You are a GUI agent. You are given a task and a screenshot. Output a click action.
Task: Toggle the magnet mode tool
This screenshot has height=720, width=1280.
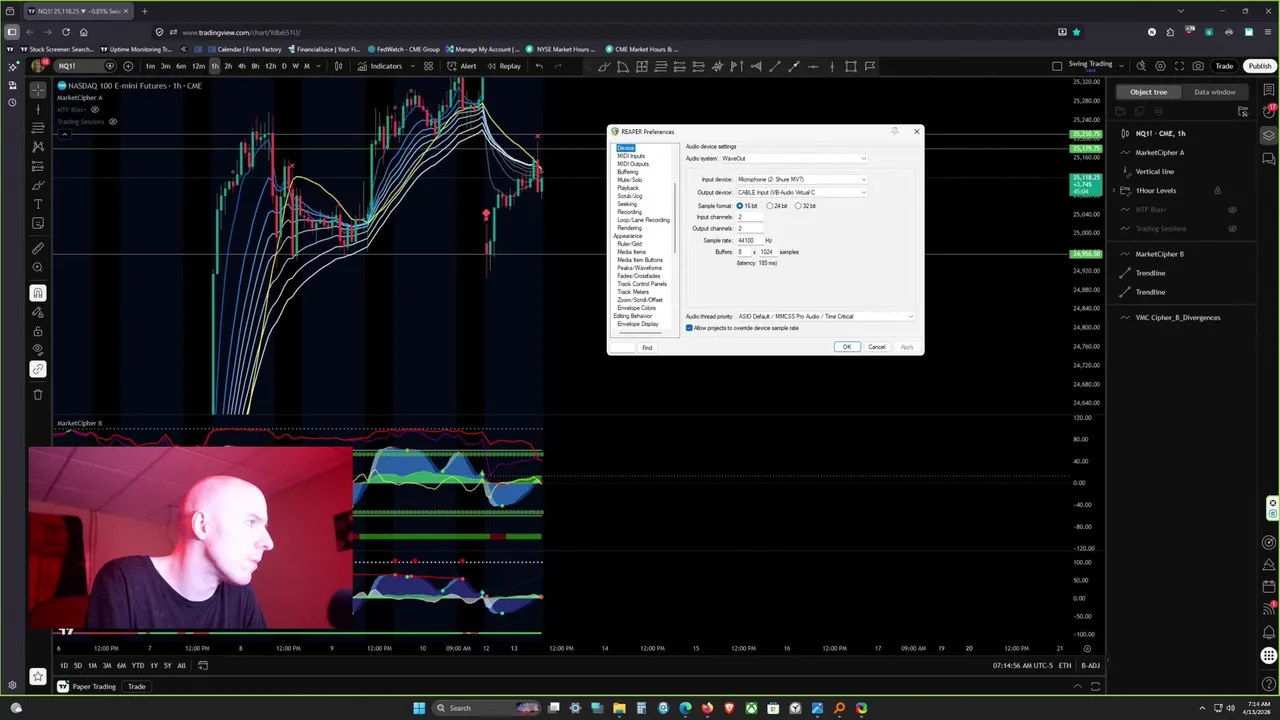(38, 293)
